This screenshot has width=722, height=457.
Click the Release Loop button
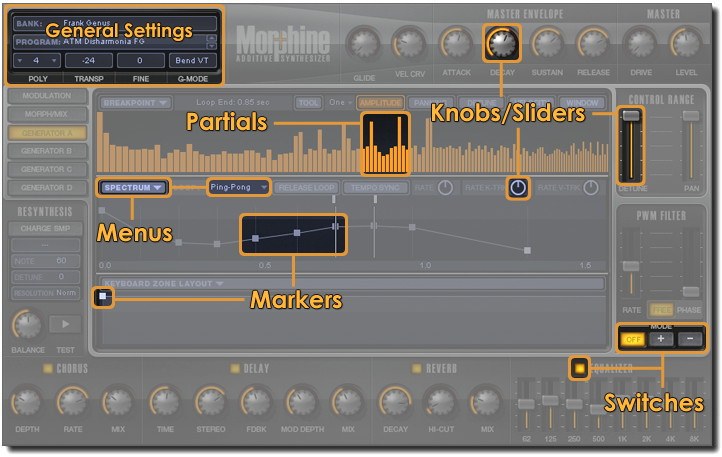click(307, 187)
